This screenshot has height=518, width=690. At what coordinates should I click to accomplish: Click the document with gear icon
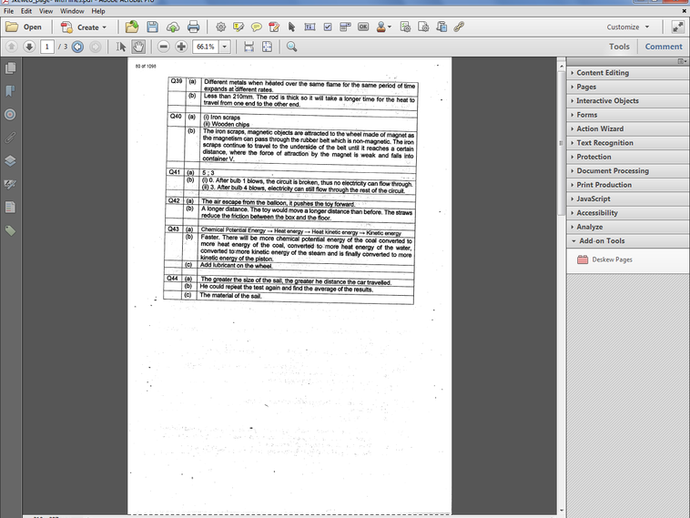coord(405,27)
